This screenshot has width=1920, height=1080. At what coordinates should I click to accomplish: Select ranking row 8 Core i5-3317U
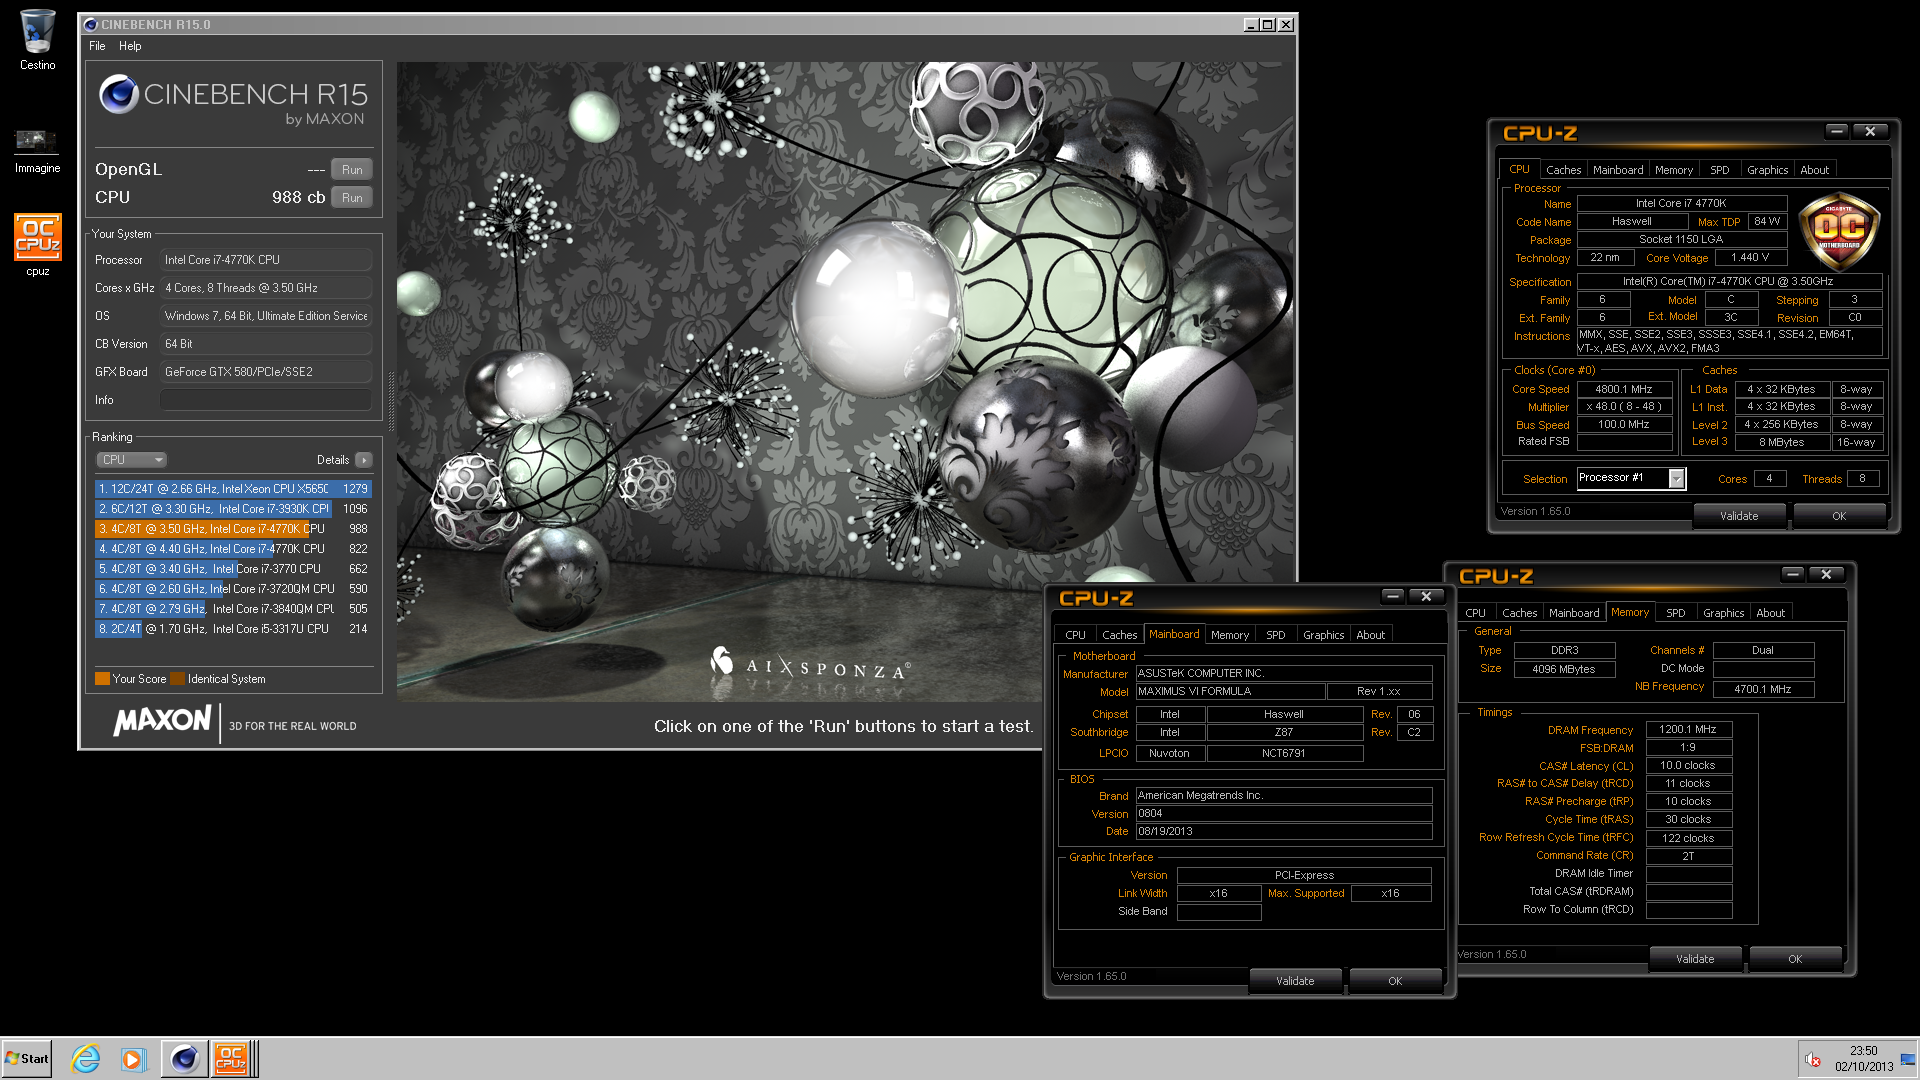coord(233,629)
